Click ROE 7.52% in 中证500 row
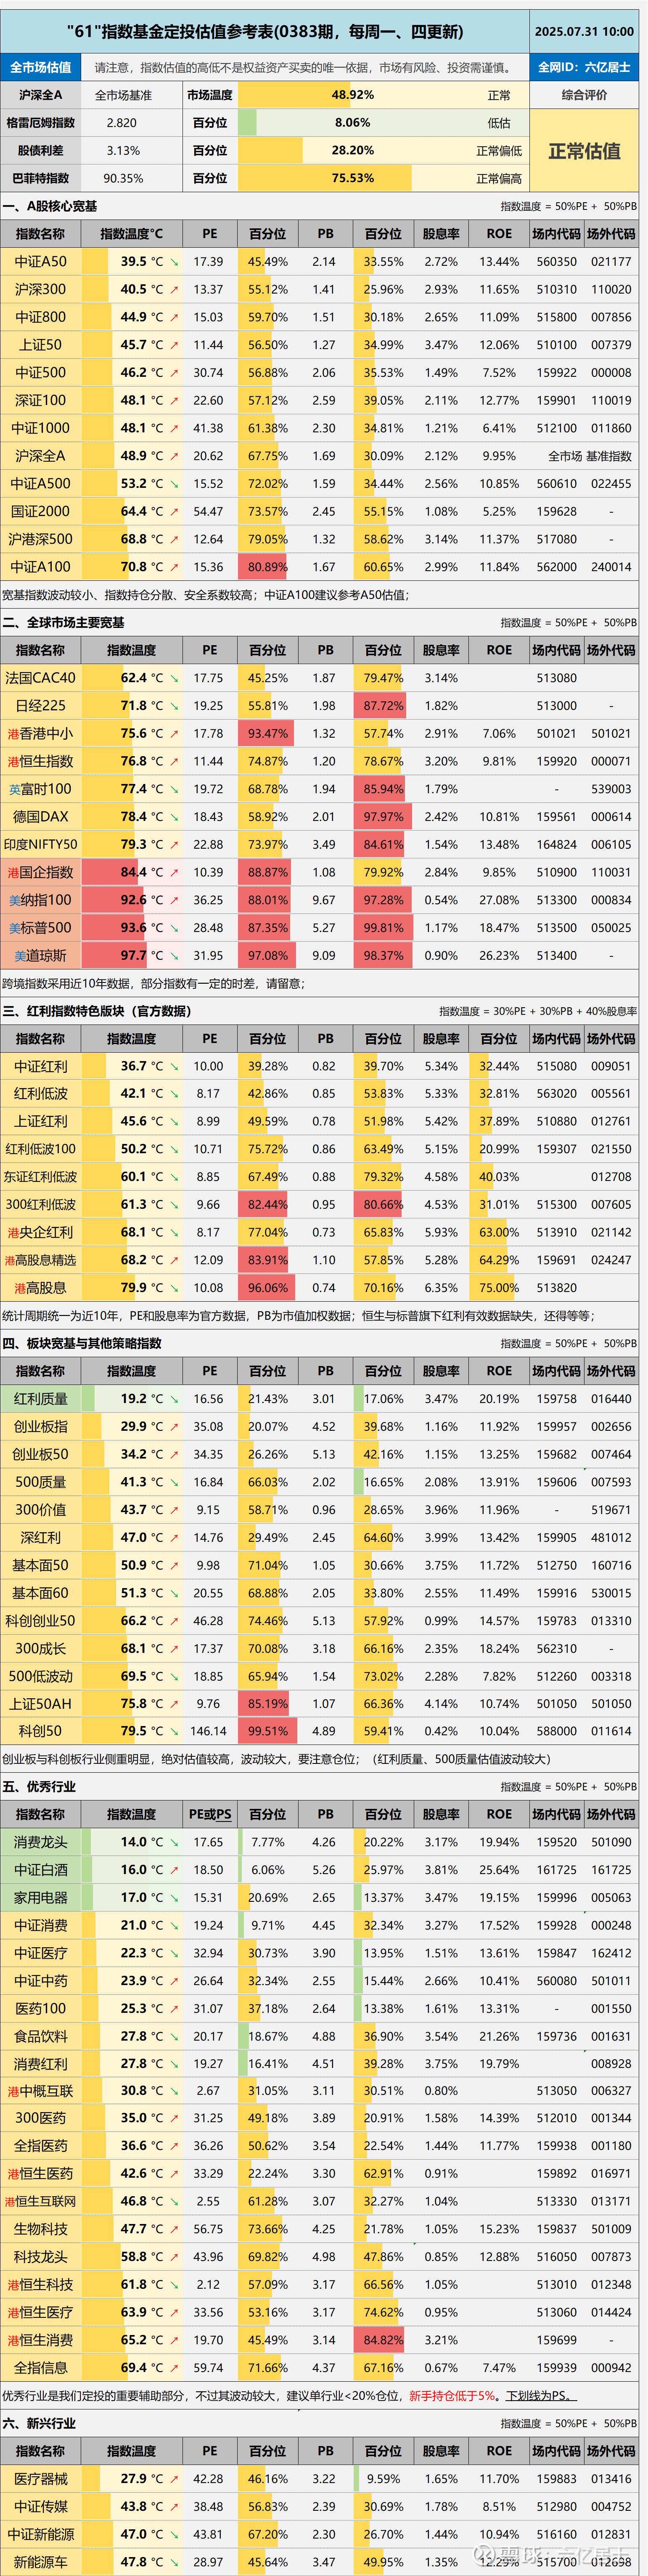The width and height of the screenshot is (648, 2576). (499, 373)
